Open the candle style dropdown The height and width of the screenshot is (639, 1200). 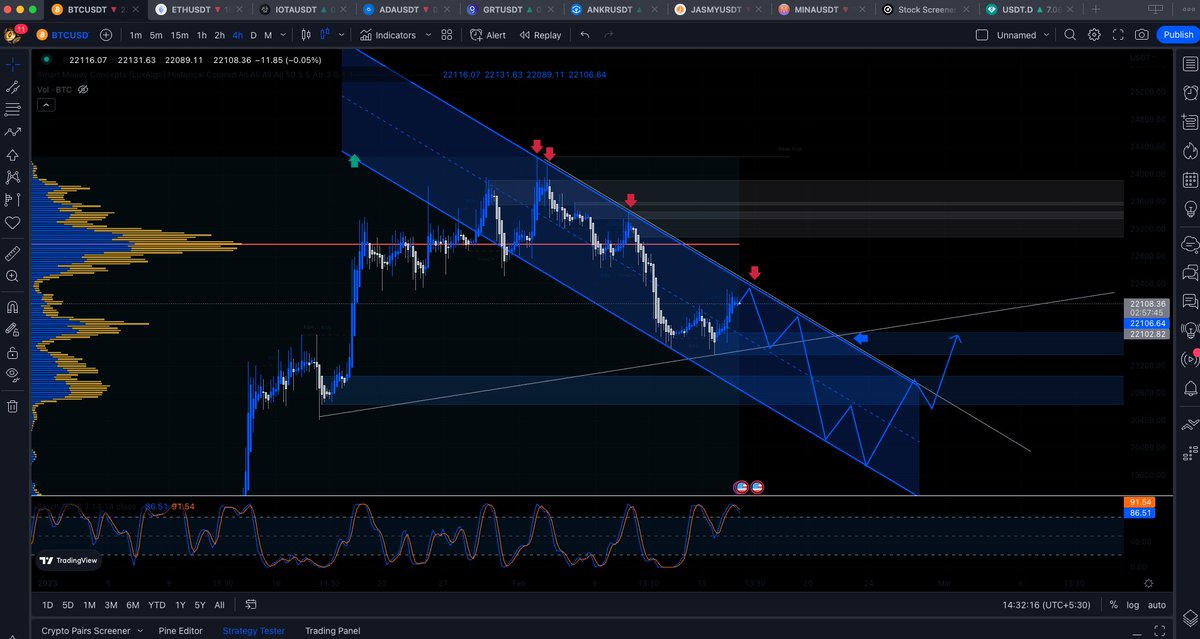point(340,34)
